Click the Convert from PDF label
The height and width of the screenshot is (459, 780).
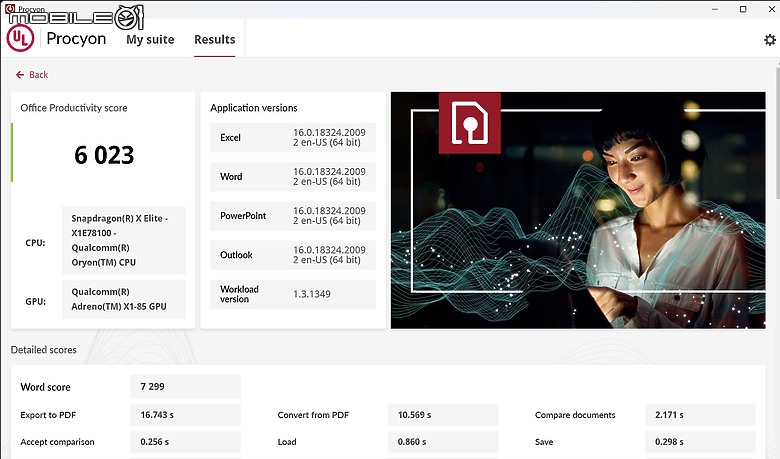(x=313, y=415)
